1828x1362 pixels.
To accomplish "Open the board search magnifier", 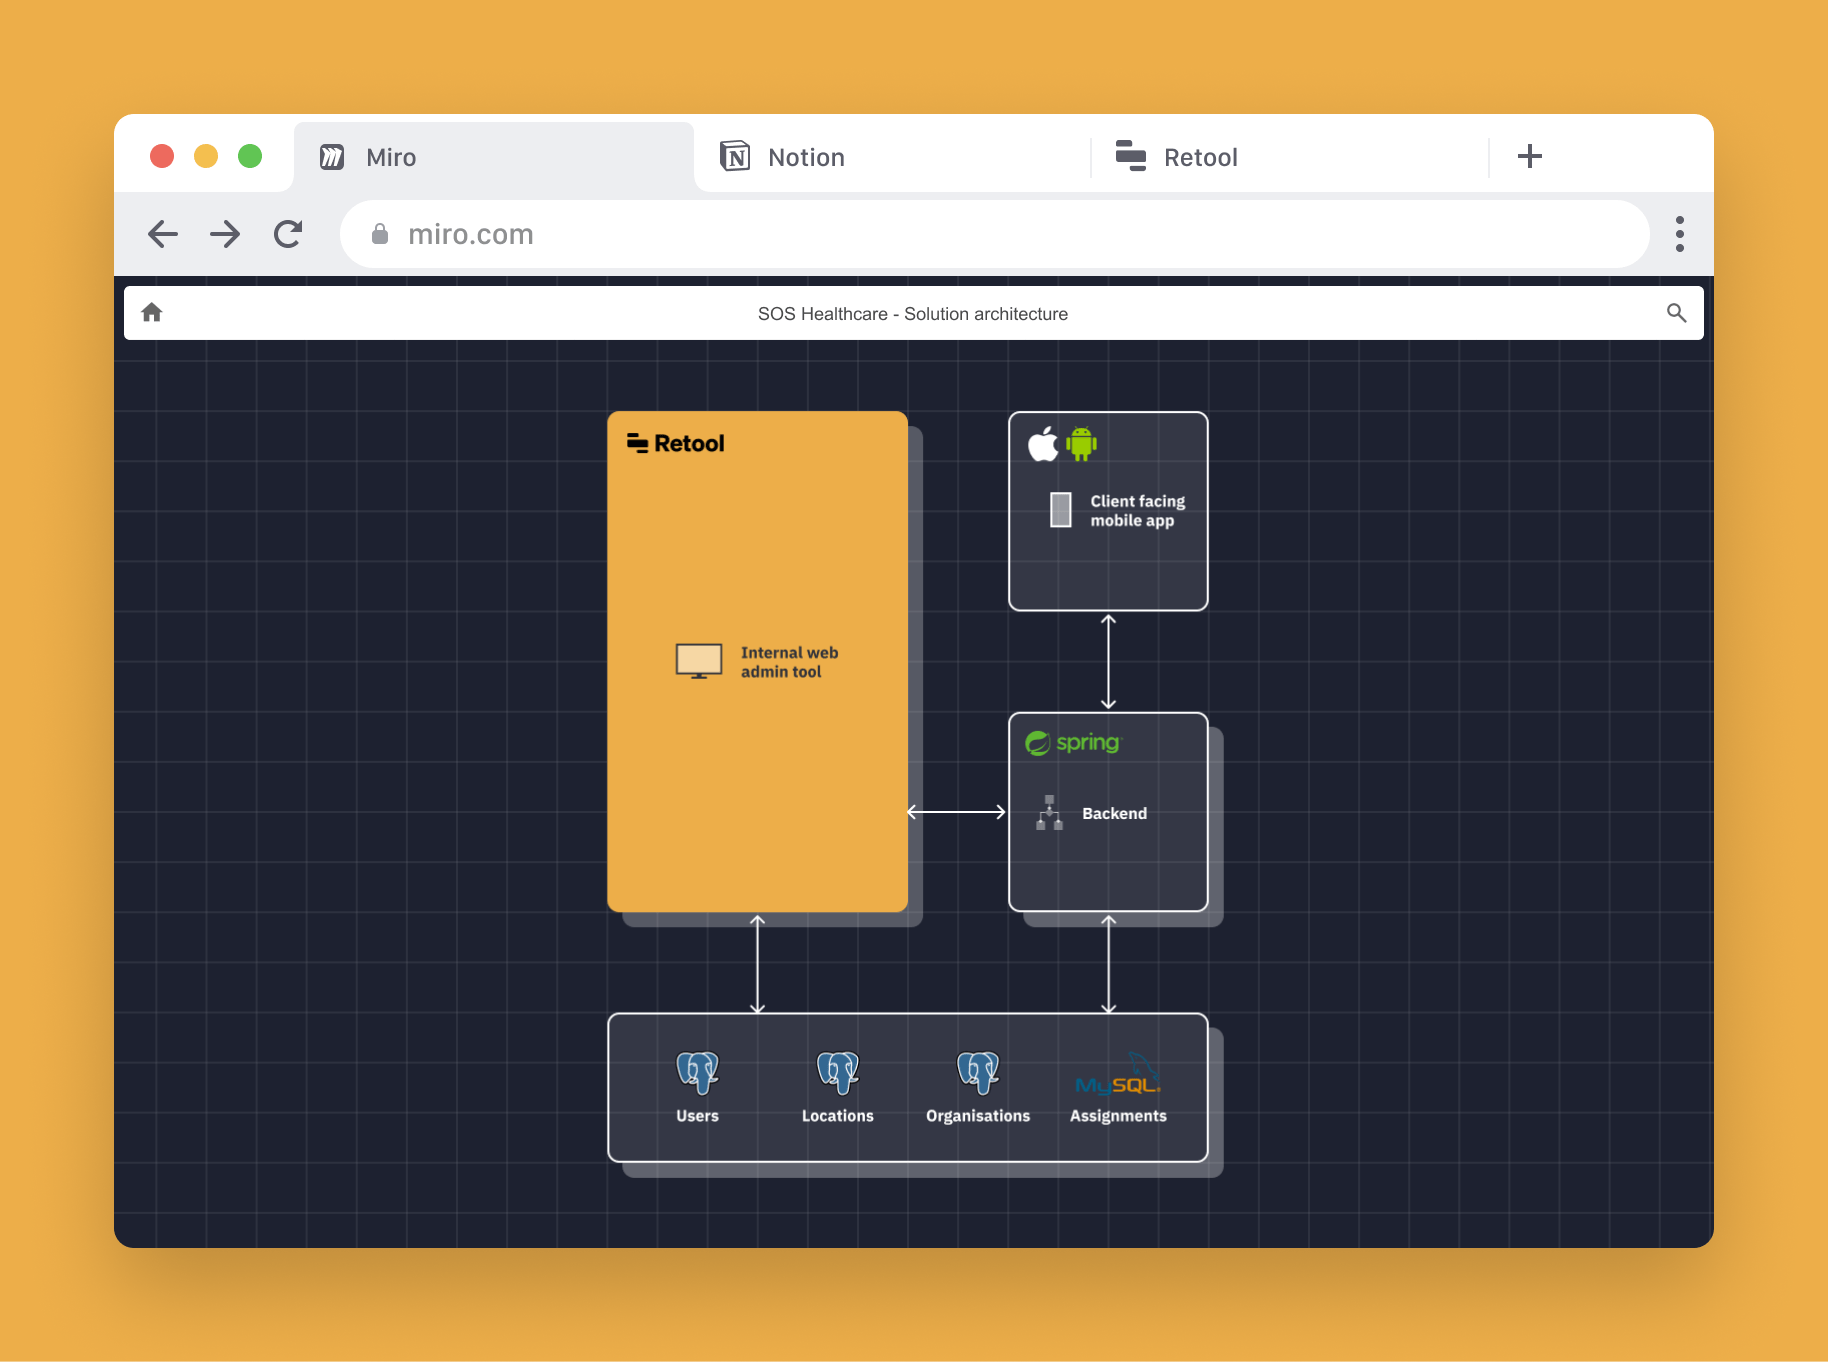I will click(1676, 313).
